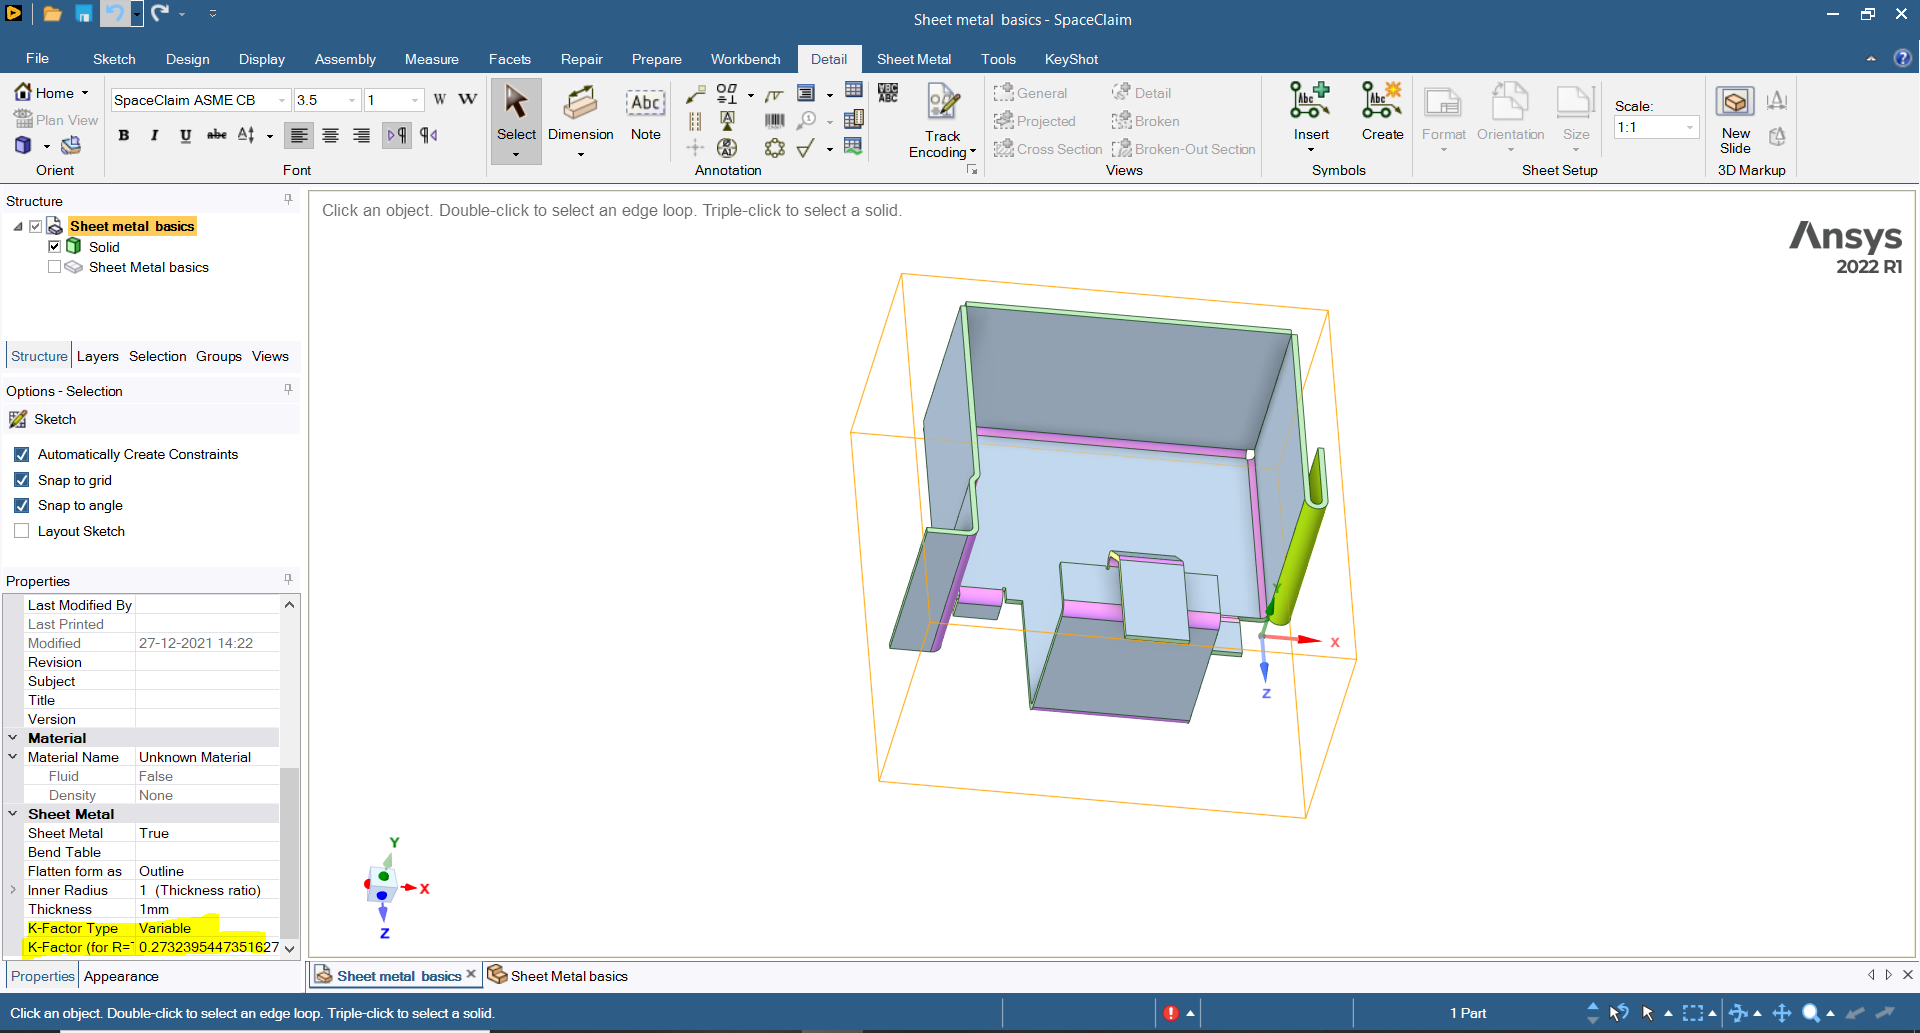This screenshot has height=1033, width=1920.
Task: Click the Broken-Out Section button
Action: (x=1184, y=149)
